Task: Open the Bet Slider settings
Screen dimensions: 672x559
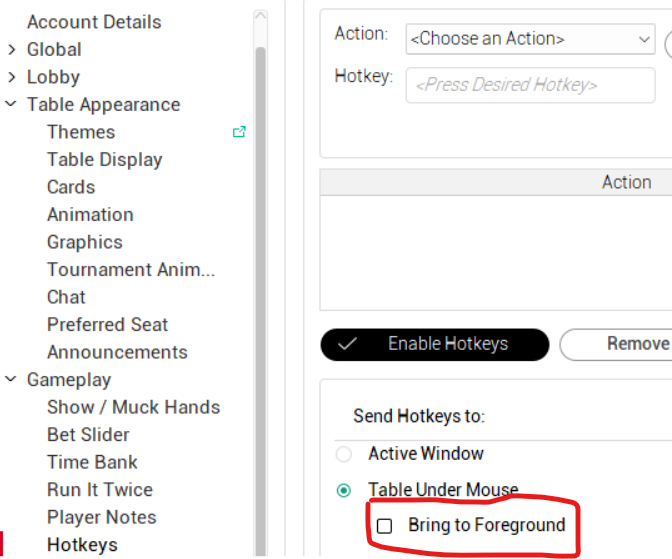Action: [88, 435]
